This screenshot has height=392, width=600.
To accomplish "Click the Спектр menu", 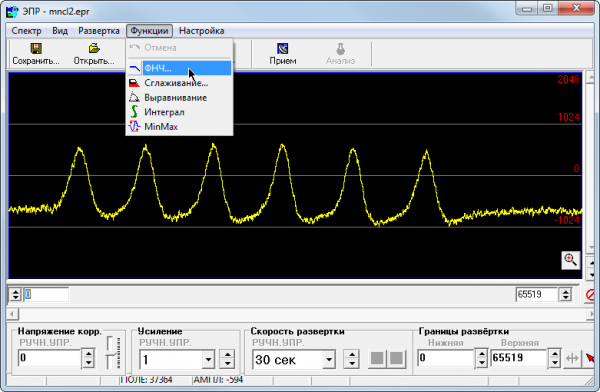I will click(26, 31).
